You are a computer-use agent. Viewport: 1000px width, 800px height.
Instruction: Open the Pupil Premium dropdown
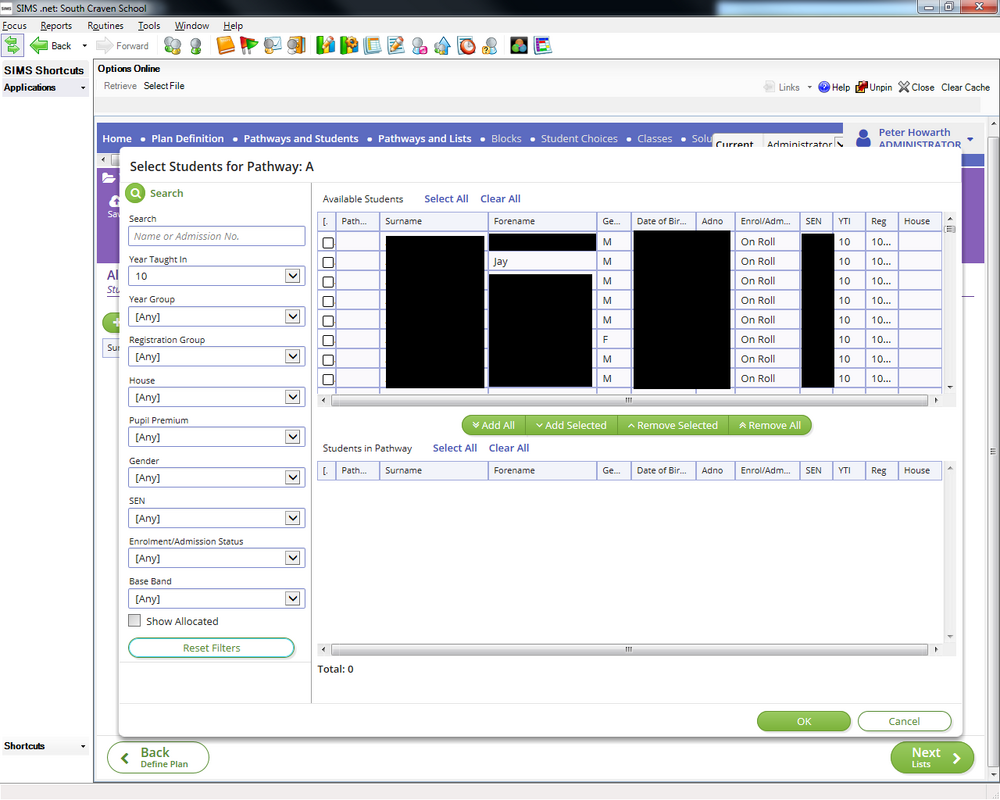[293, 437]
